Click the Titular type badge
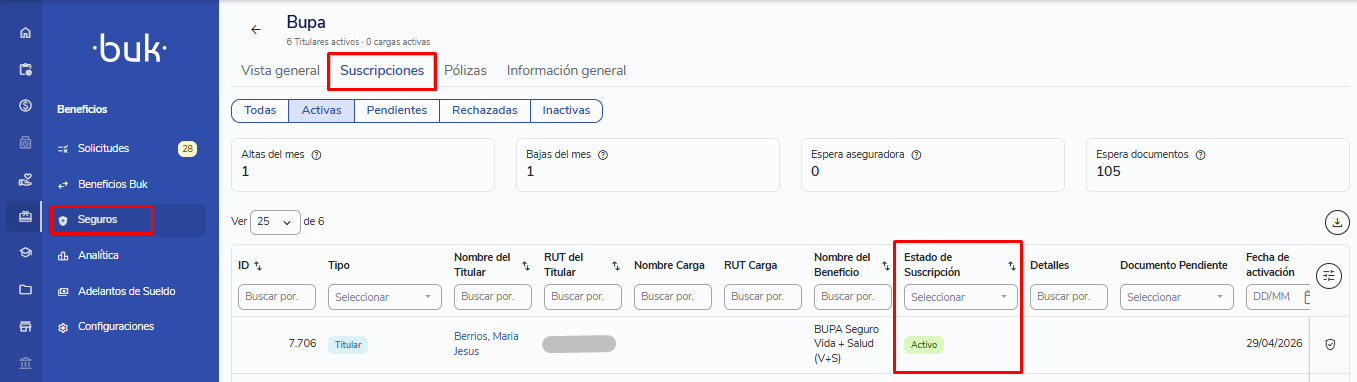The height and width of the screenshot is (382, 1357). (x=348, y=344)
